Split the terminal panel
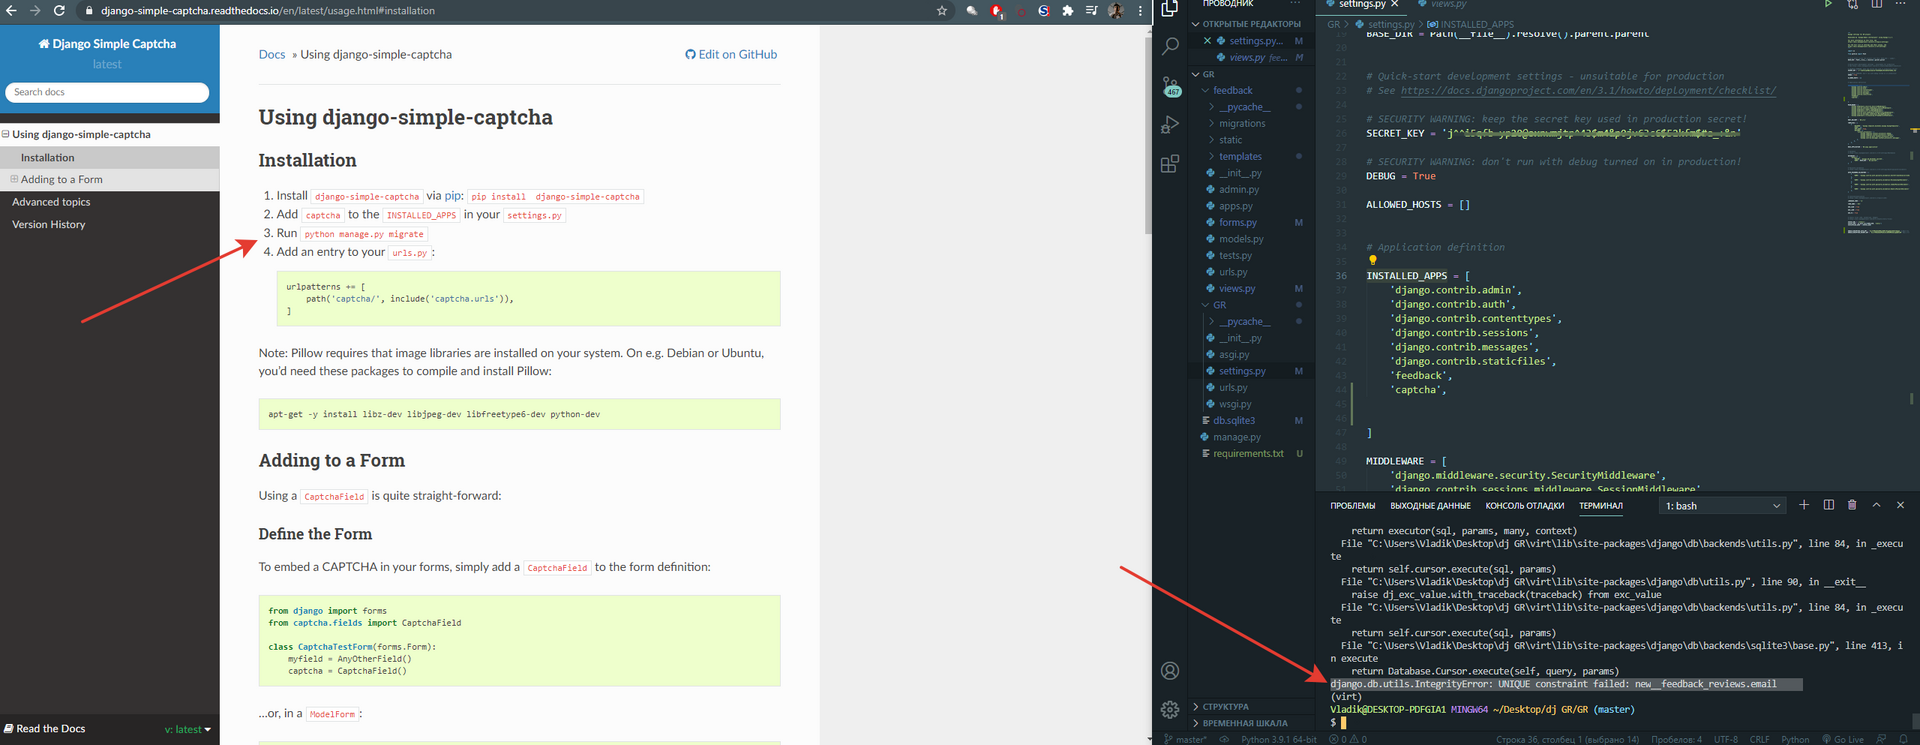 click(1828, 505)
